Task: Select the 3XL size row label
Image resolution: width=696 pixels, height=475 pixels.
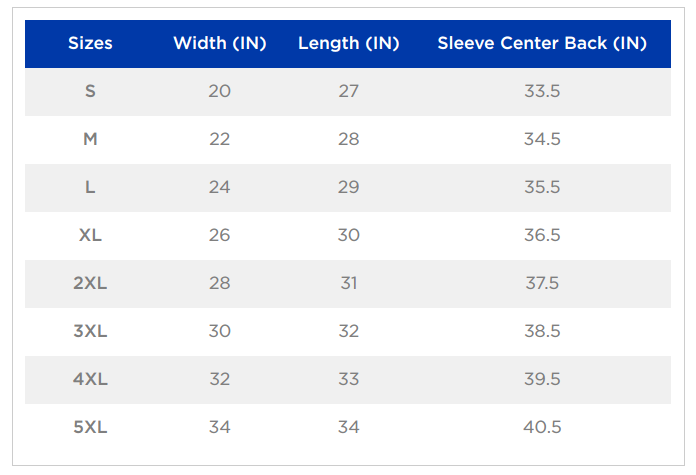Action: pyautogui.click(x=90, y=331)
